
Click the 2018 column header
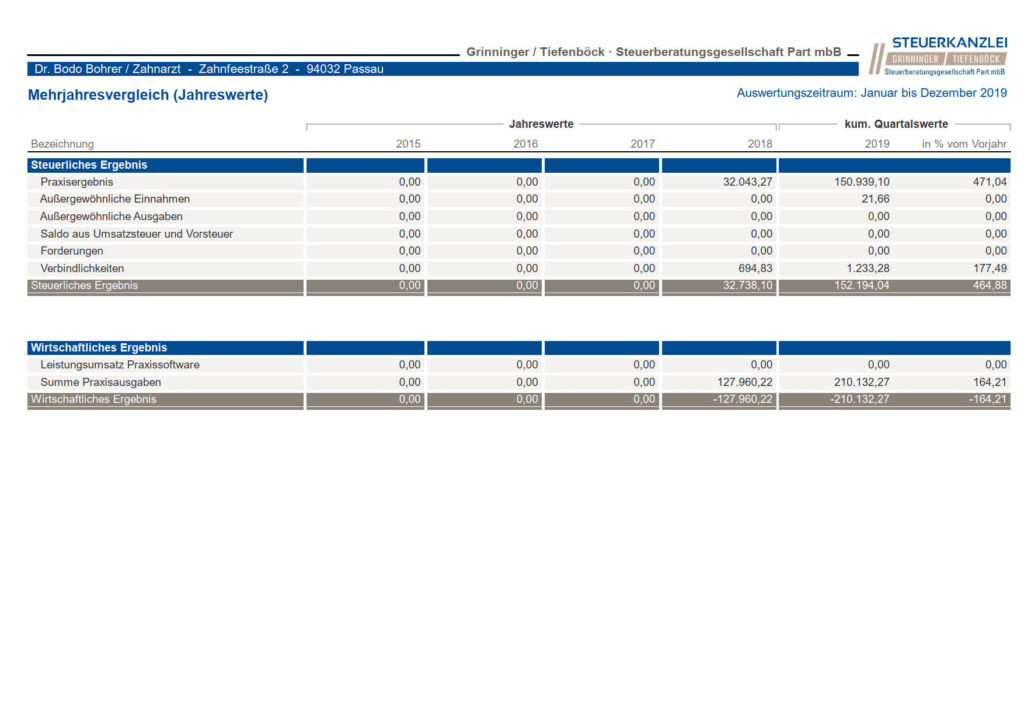pos(760,144)
